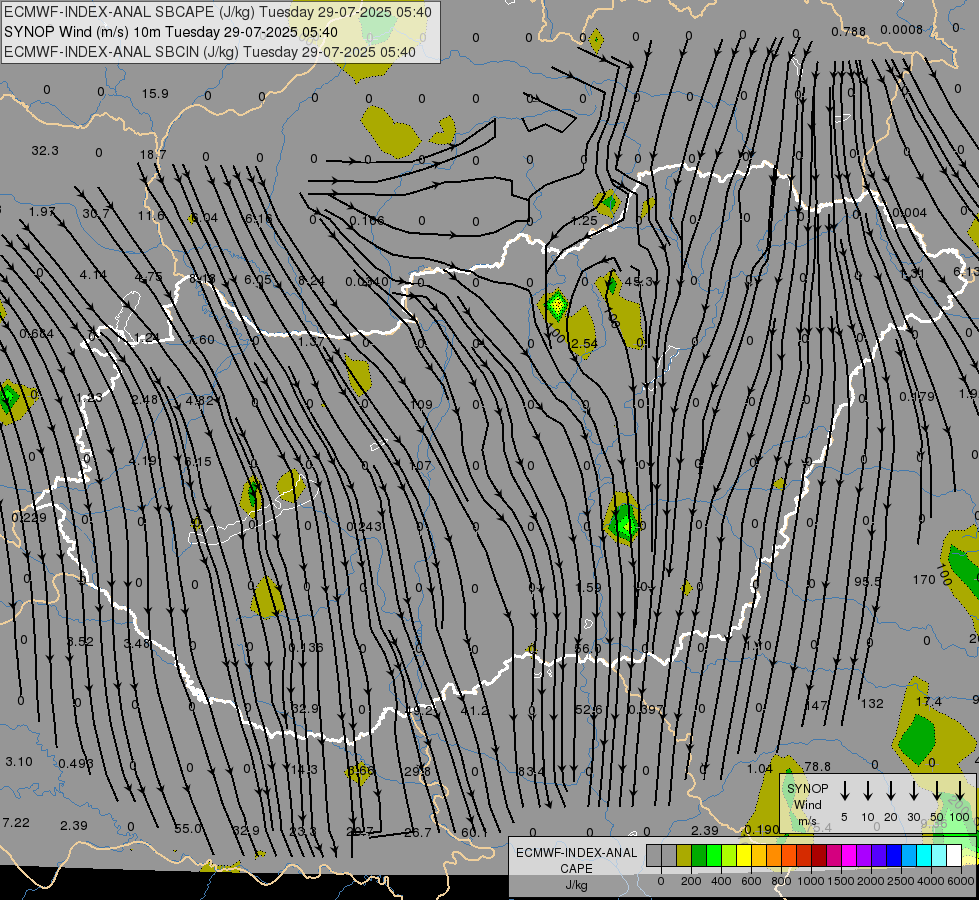
Task: Click the 41.2 grid value
Action: [475, 711]
